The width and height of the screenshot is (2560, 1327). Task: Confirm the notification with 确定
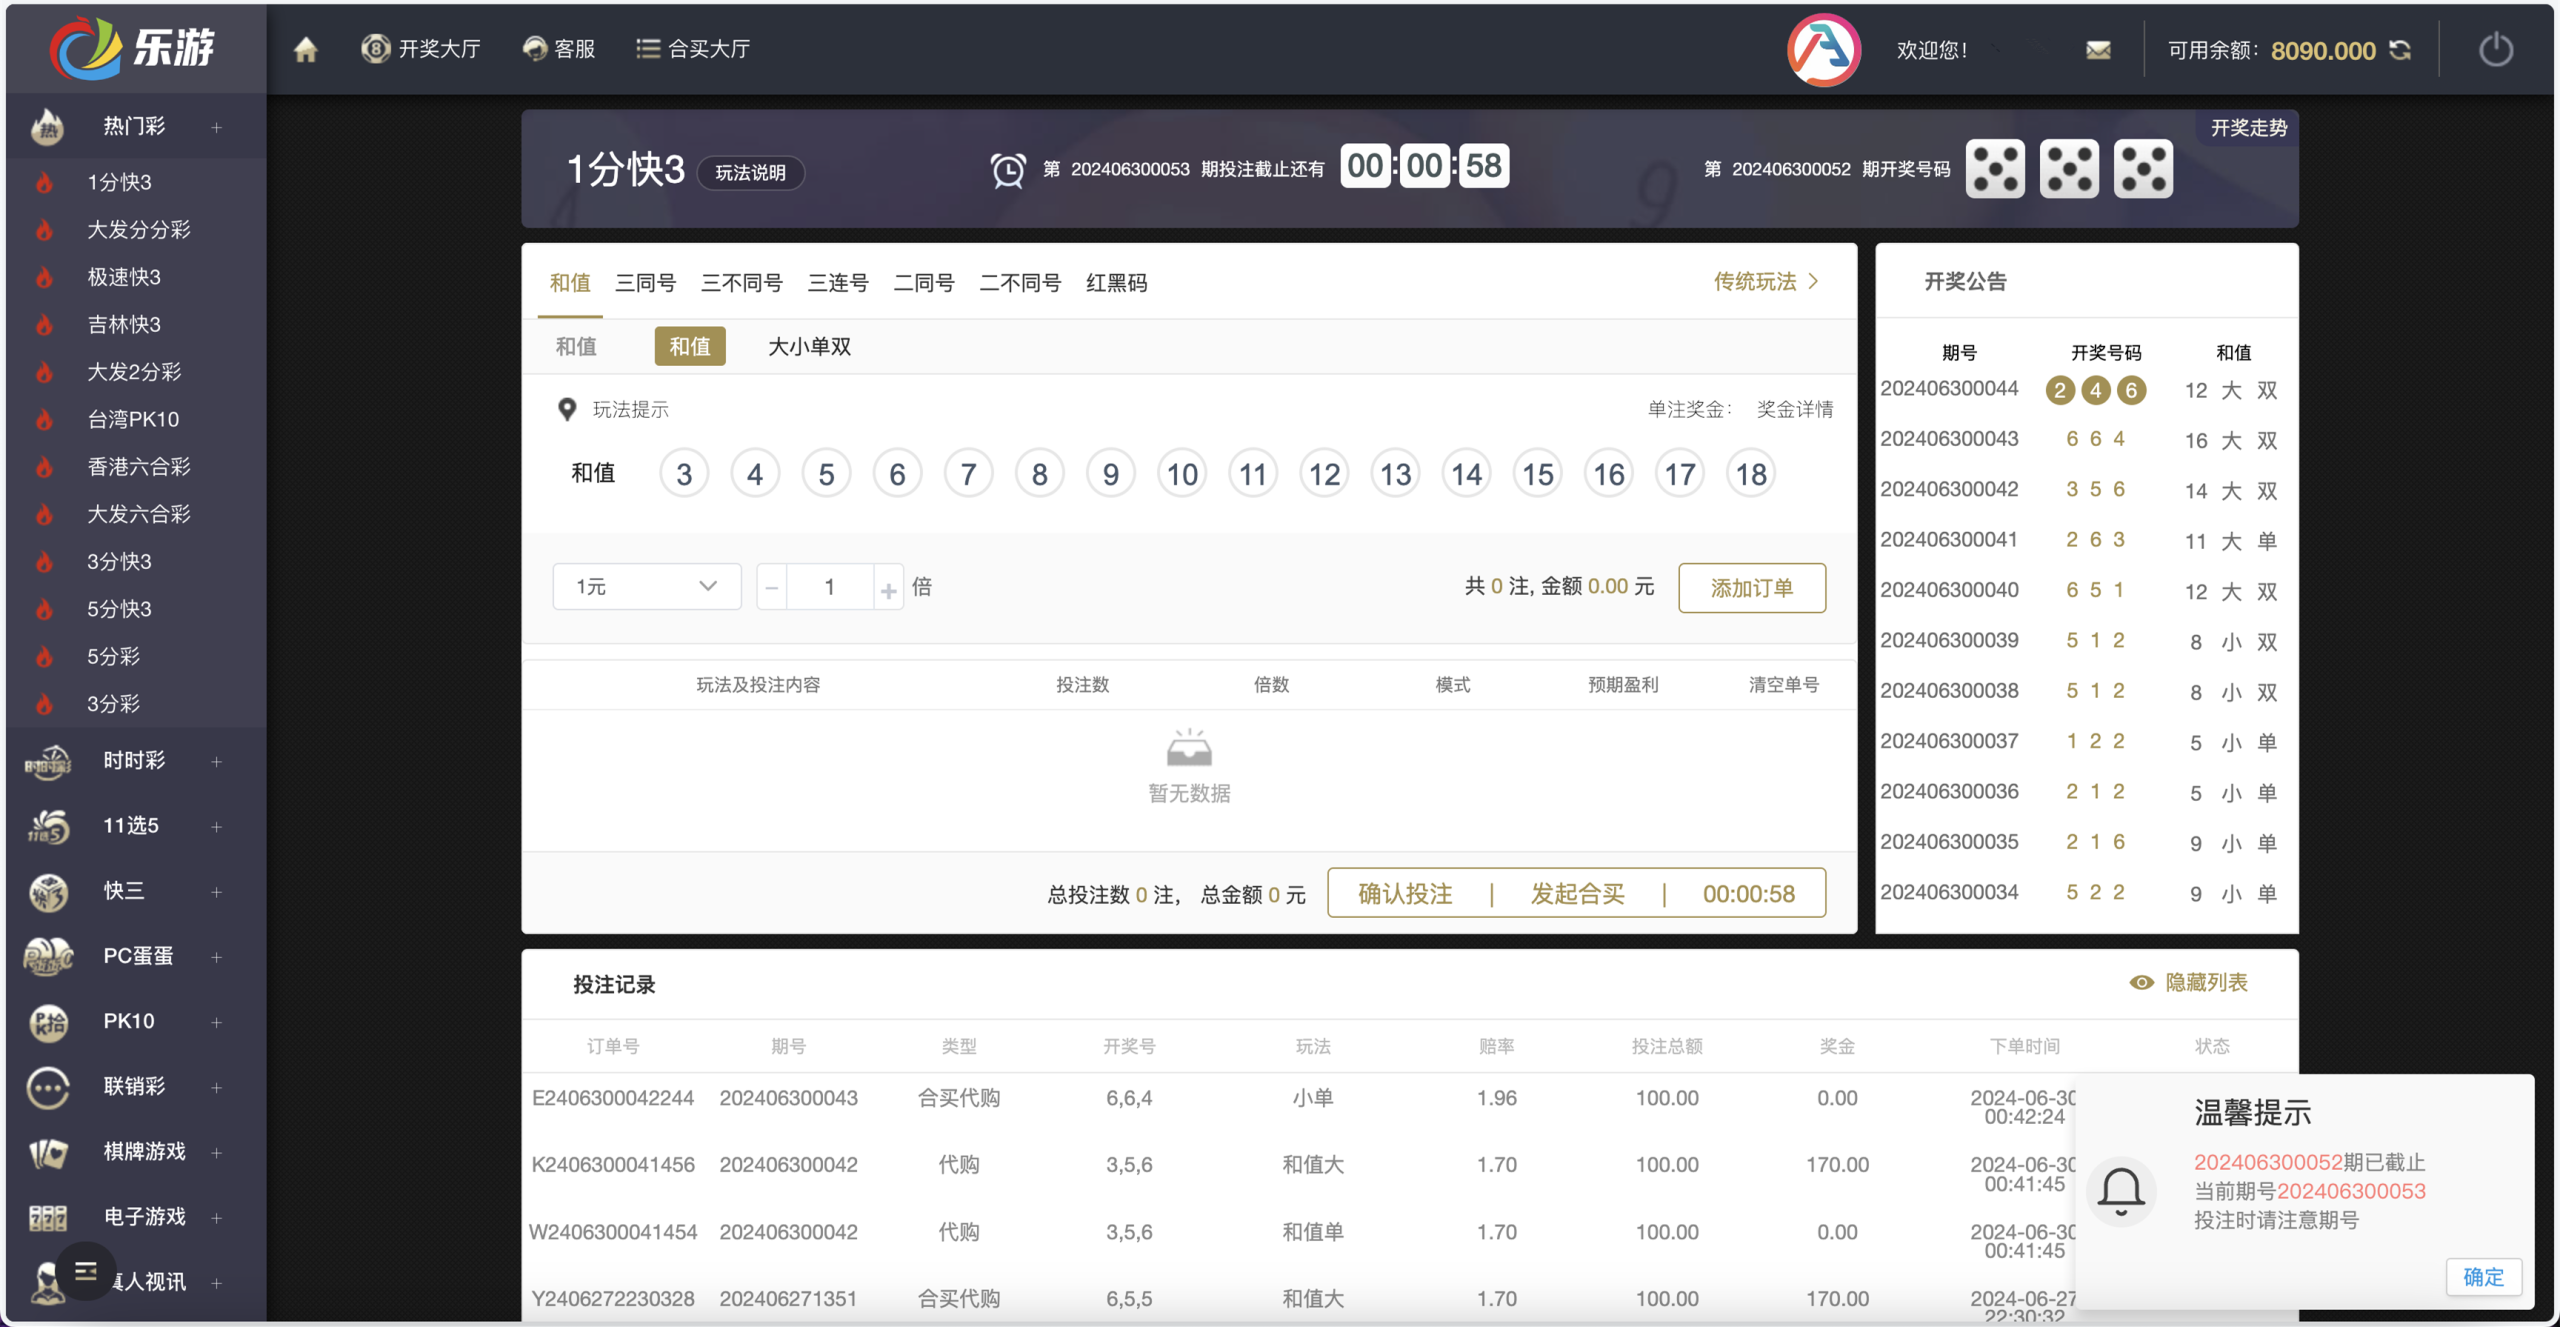point(2482,1276)
